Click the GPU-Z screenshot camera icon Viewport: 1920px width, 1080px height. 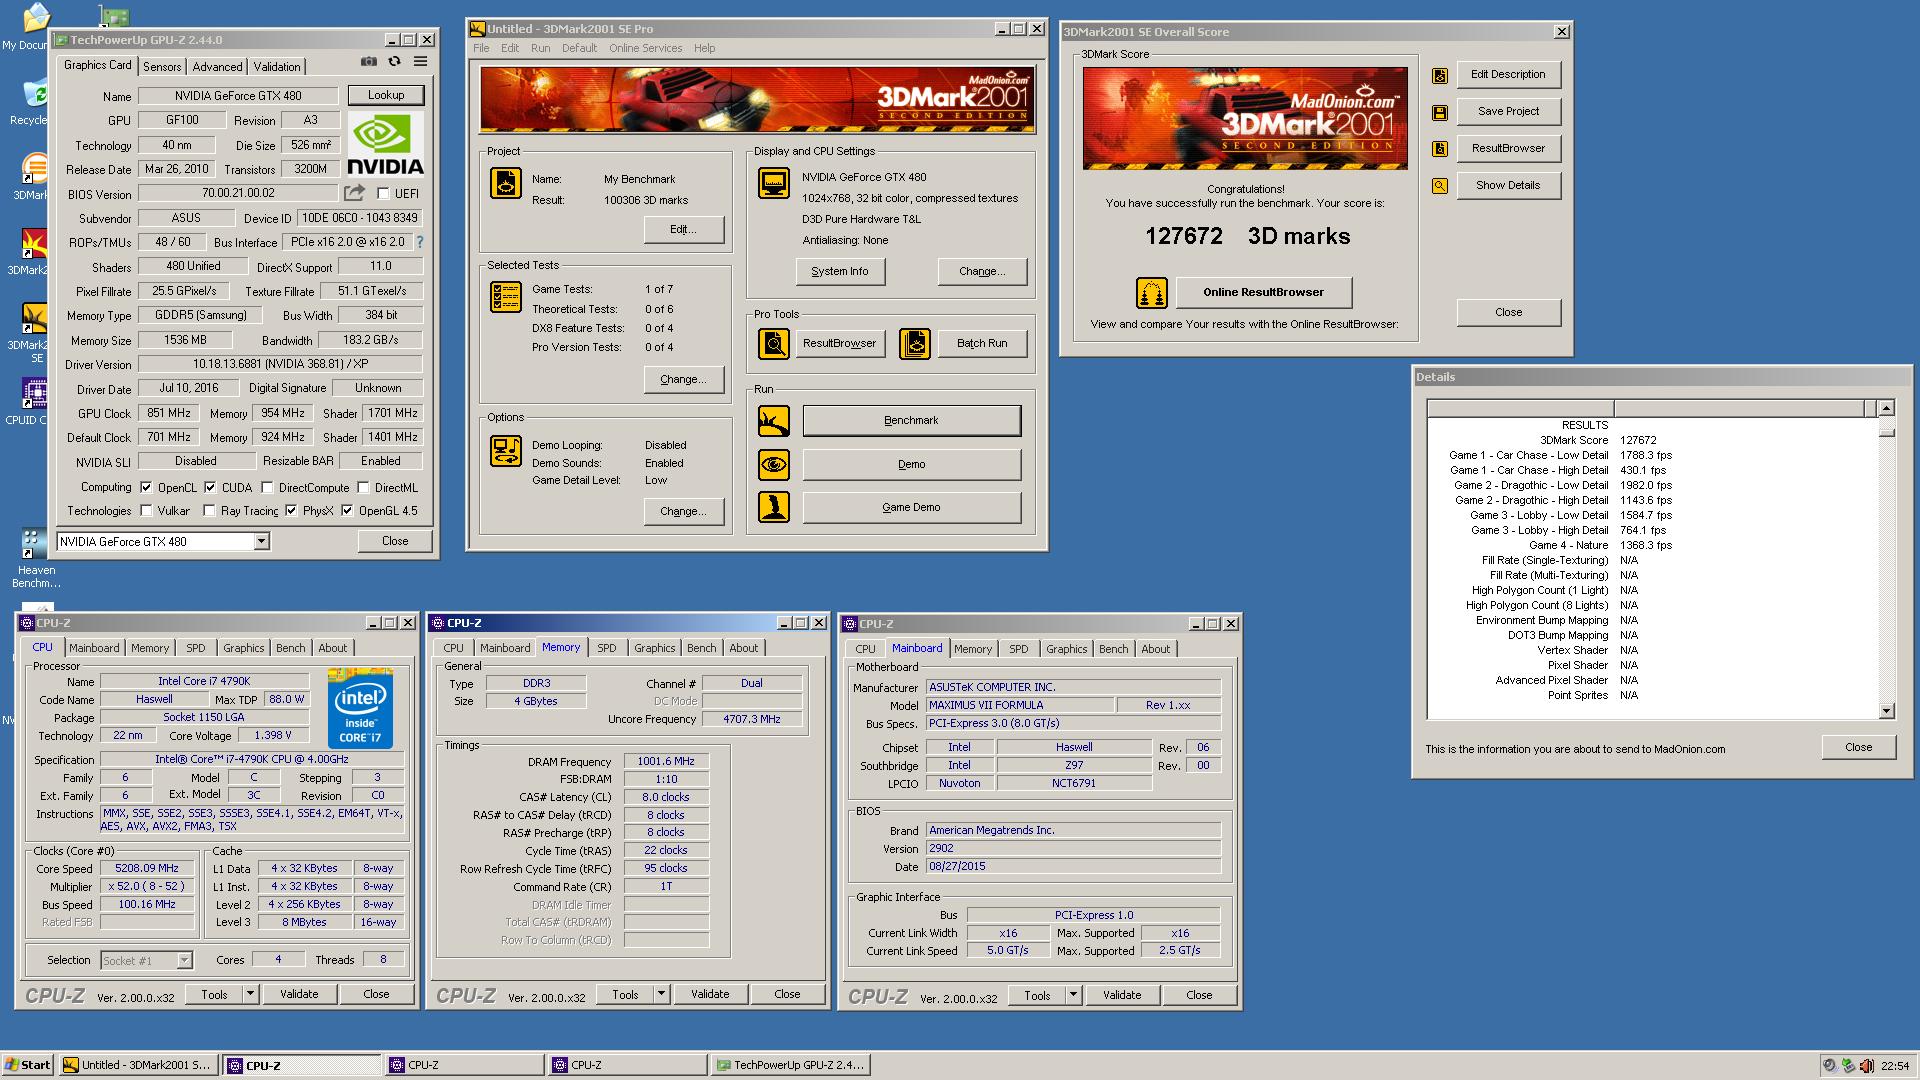[x=369, y=62]
